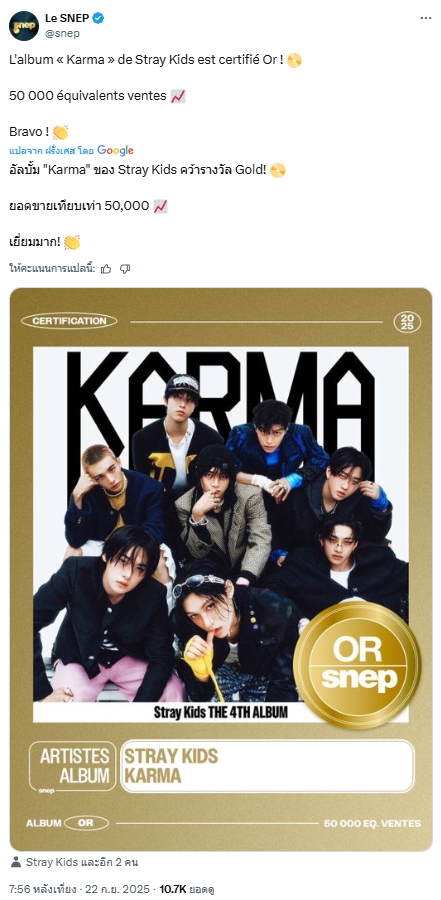
Task: View tagged accounts Stray Kids และอีก 2 คน
Action: [82, 862]
